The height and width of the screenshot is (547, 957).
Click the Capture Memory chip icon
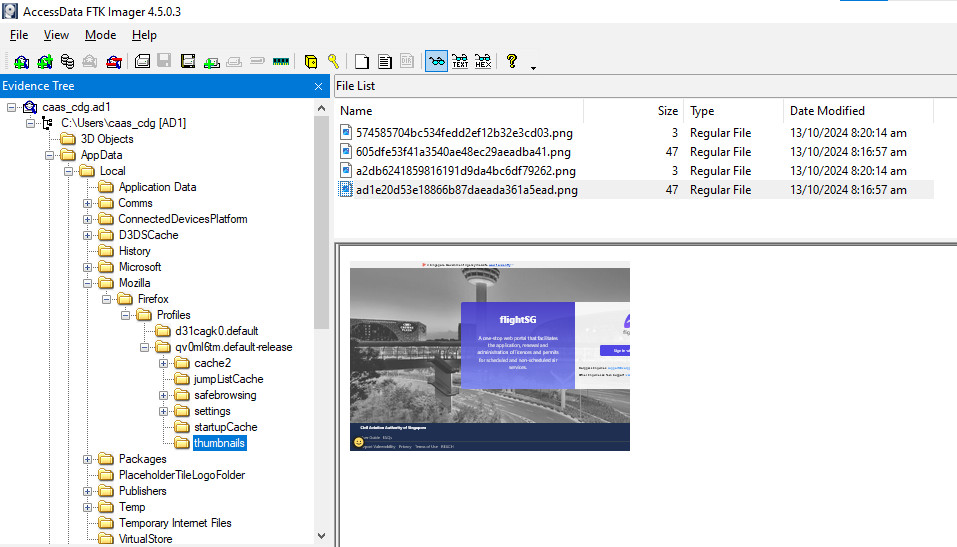click(281, 61)
